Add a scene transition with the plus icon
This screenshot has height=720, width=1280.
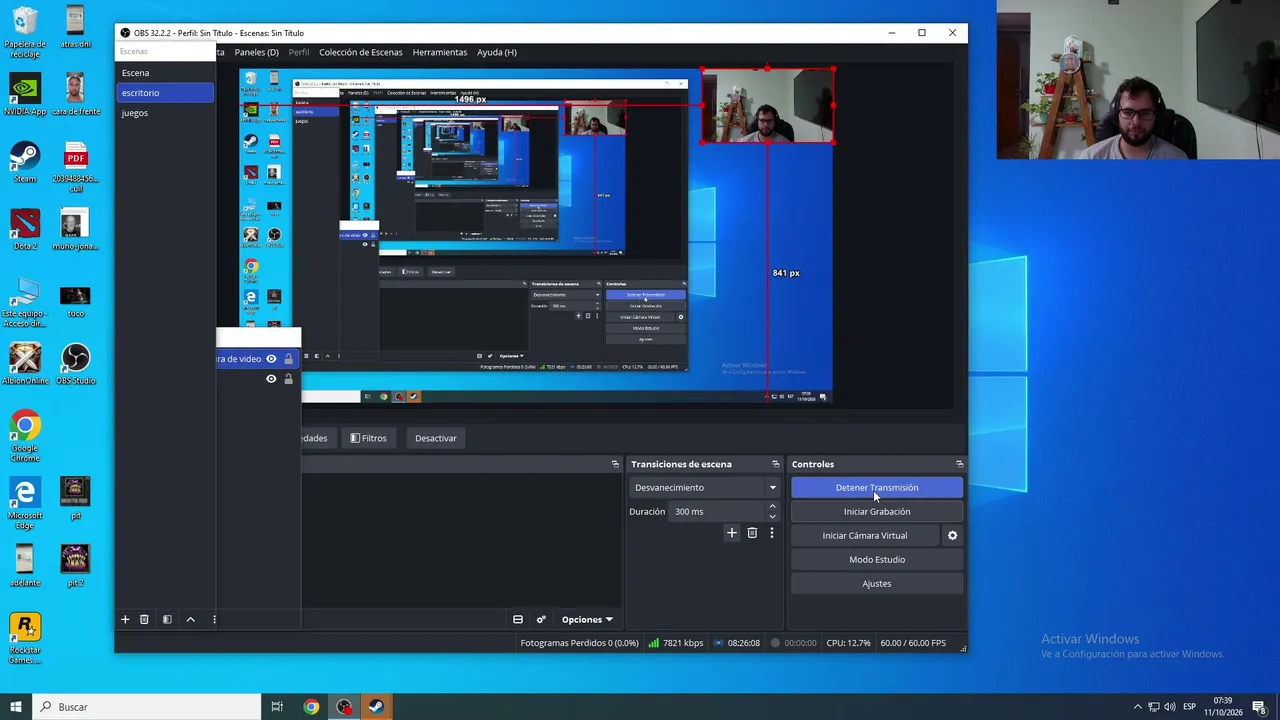[x=731, y=533]
